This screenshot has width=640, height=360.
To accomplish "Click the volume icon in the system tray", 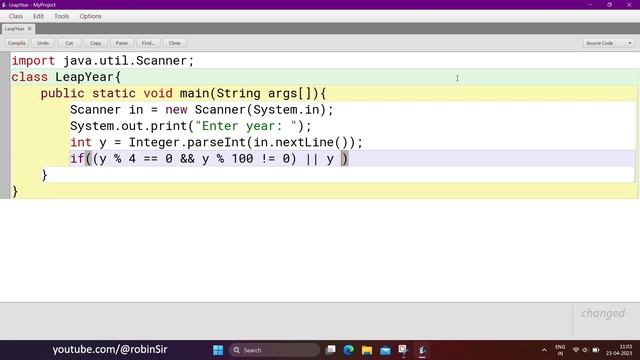I will point(585,350).
